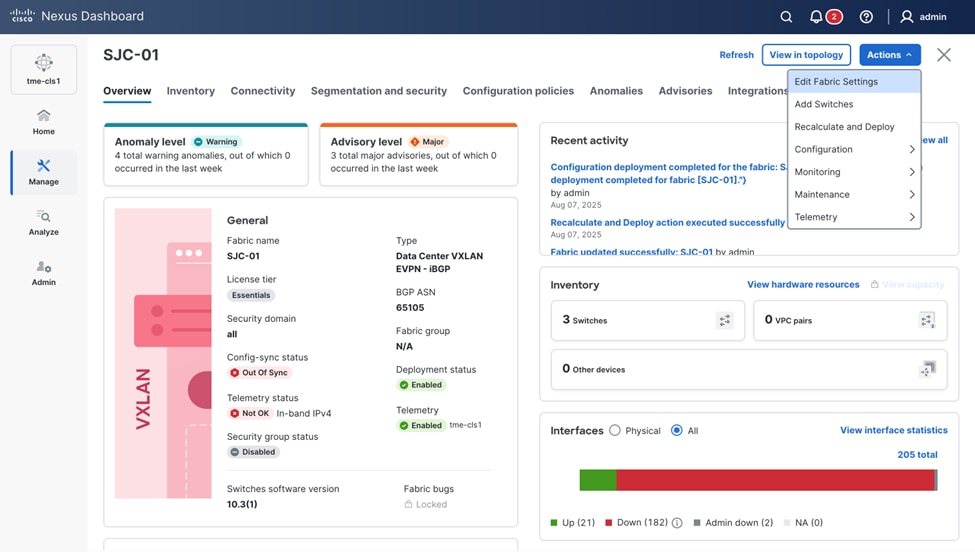Screen dimensions: 975x552
Task: Click the notification count badge 2
Action: (x=834, y=17)
